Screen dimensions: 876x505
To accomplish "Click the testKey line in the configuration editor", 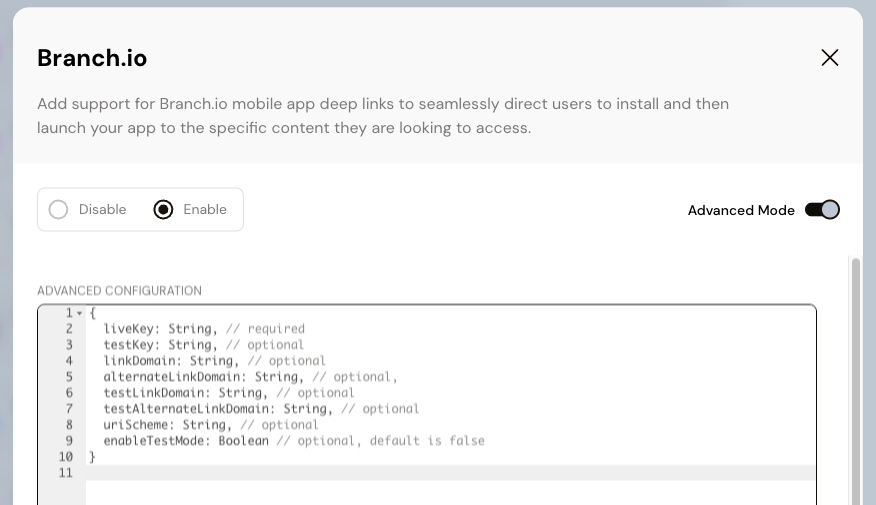I will 203,345.
